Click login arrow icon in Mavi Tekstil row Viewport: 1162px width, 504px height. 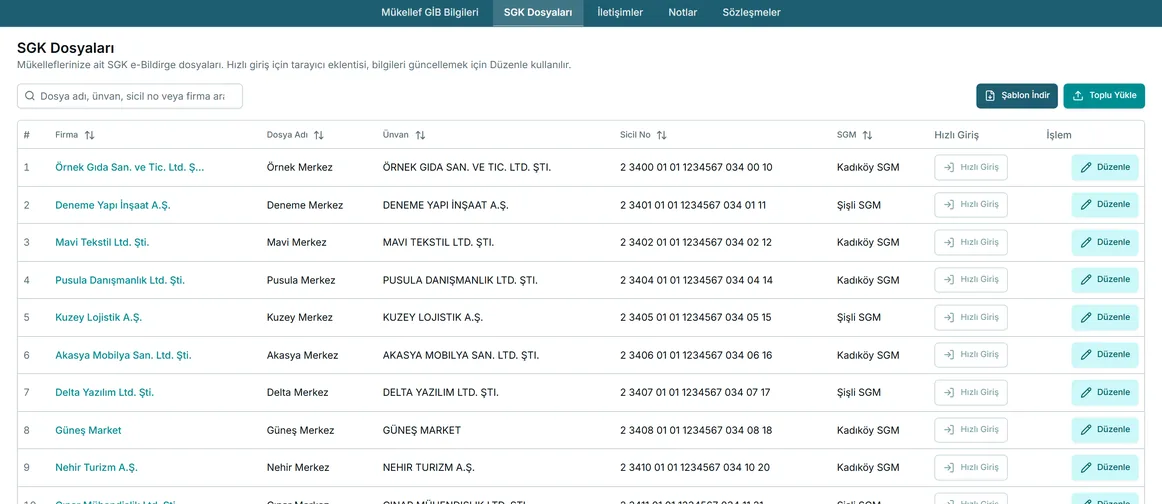point(949,242)
